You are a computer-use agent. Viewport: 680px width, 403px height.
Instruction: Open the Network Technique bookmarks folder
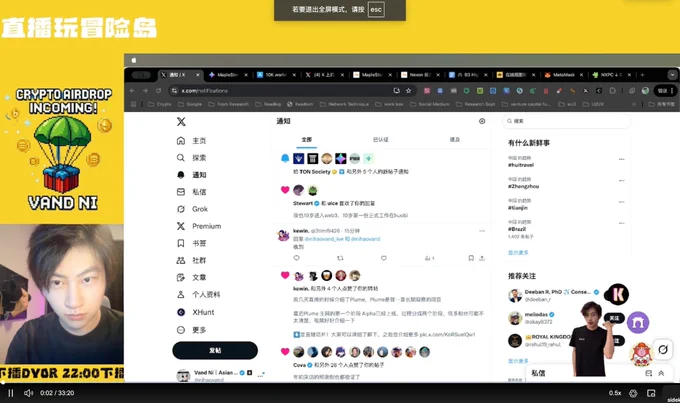pos(344,104)
